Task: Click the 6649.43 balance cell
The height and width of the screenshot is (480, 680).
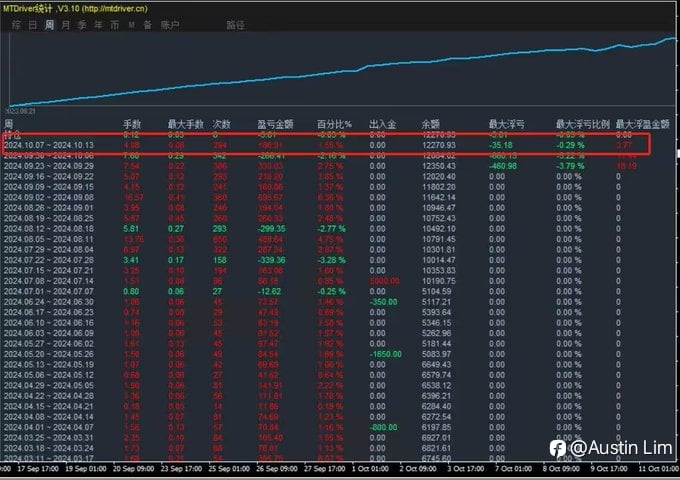Action: 437,365
